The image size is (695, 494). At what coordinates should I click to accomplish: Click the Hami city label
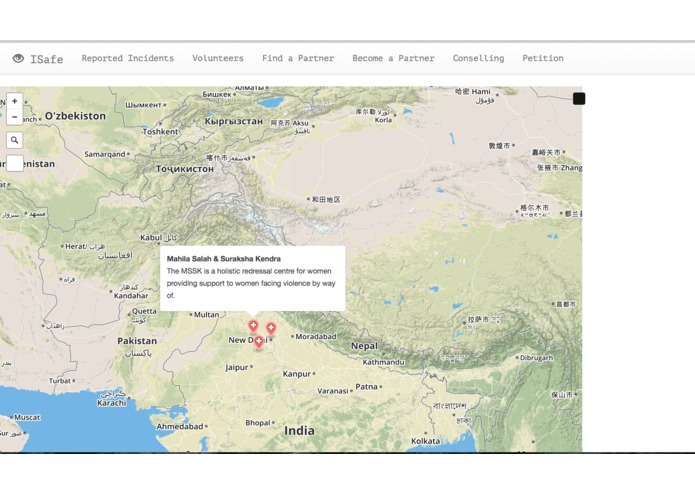[x=481, y=92]
